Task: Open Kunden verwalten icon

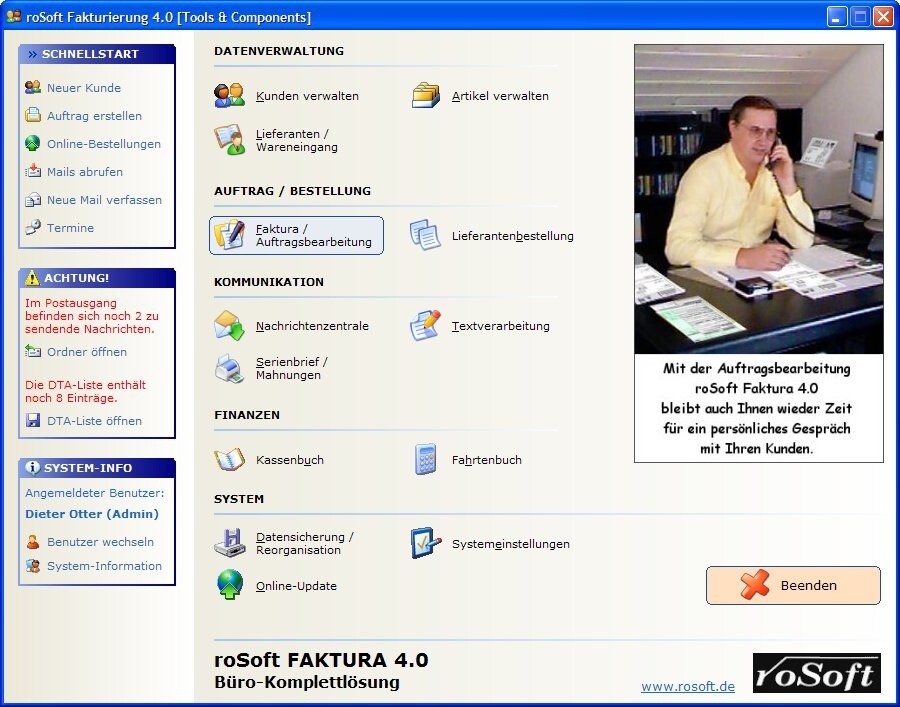Action: tap(230, 95)
